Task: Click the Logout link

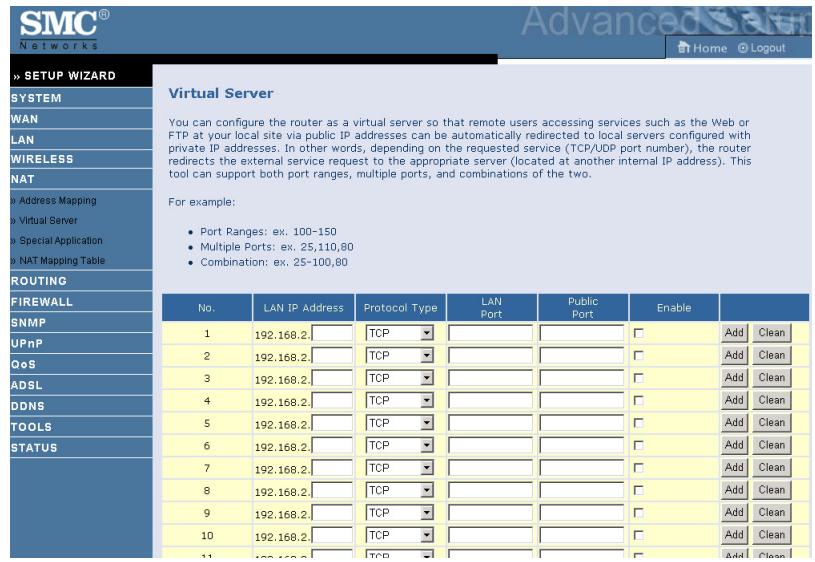Action: [762, 48]
